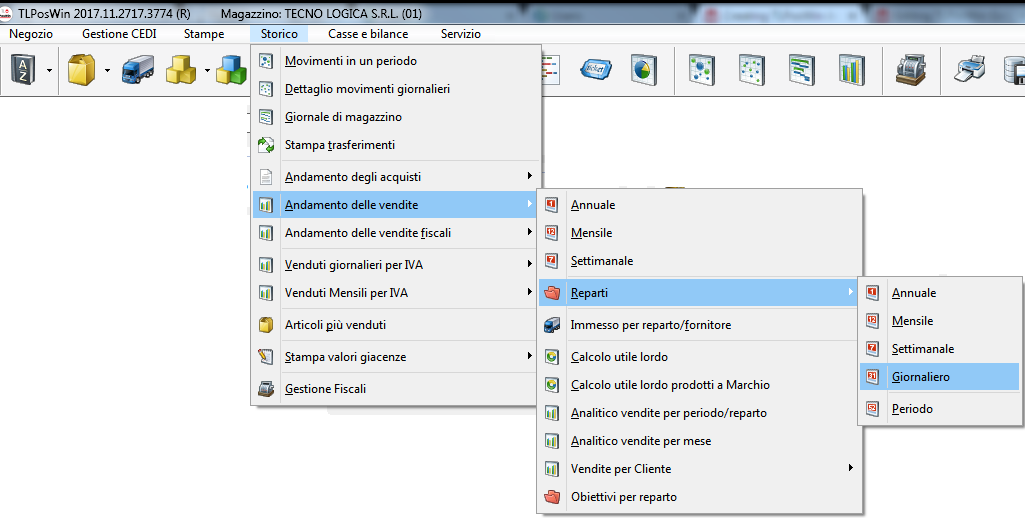Viewport: 1025px width, 518px height.
Task: Click the green bar chart toolbar icon
Action: pos(851,70)
